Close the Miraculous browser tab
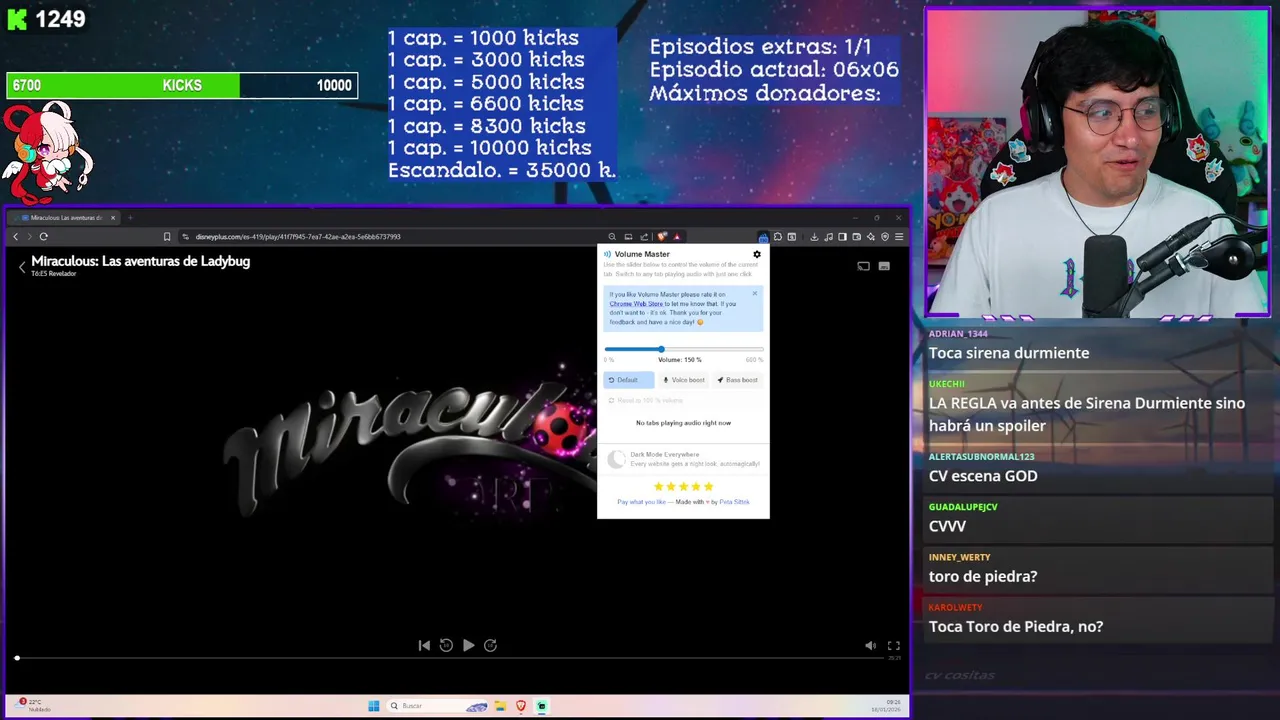Image resolution: width=1280 pixels, height=720 pixels. (113, 217)
